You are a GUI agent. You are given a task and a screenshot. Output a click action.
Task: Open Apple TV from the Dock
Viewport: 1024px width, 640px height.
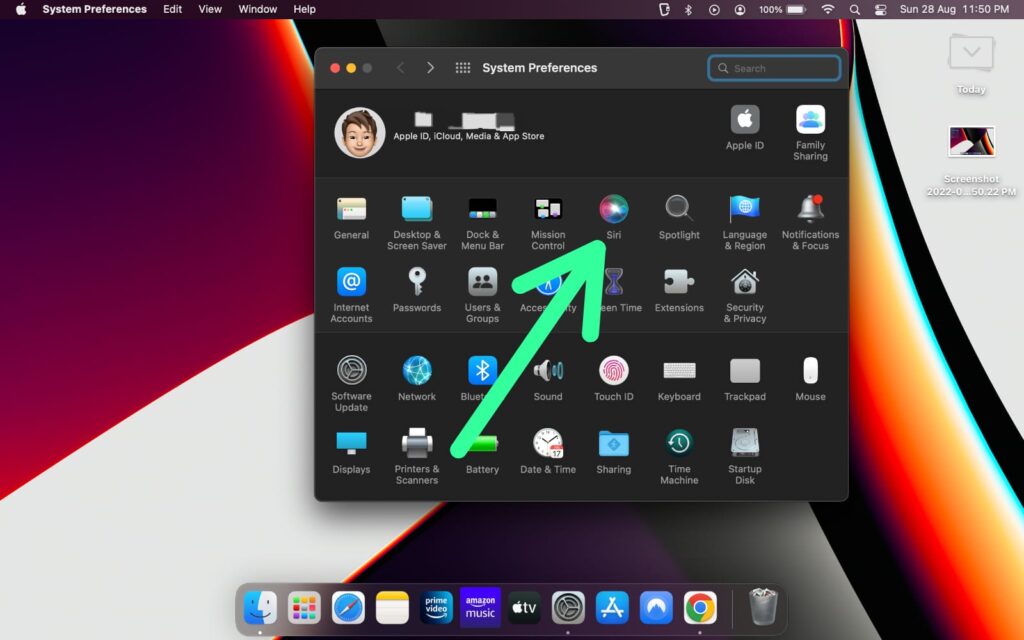point(524,608)
